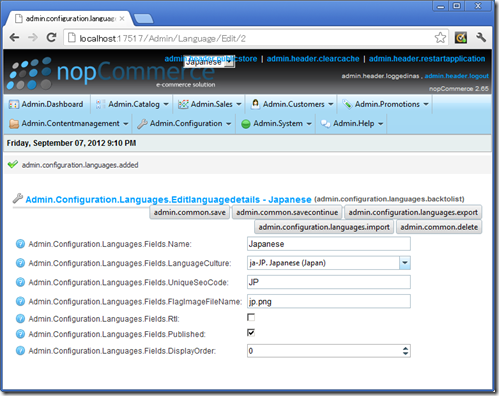
Task: Click the help icon beside Fields.FlagImageFileName
Action: coord(20,301)
